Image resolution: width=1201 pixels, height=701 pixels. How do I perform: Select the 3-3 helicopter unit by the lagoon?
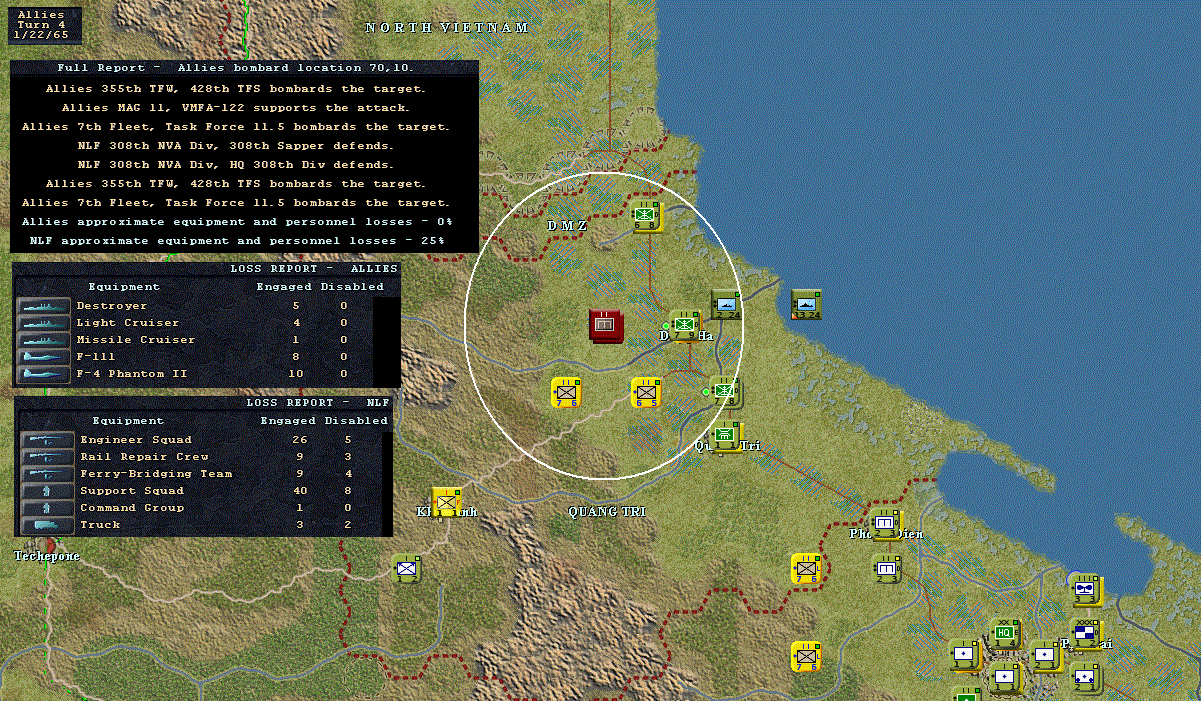coord(1087,590)
